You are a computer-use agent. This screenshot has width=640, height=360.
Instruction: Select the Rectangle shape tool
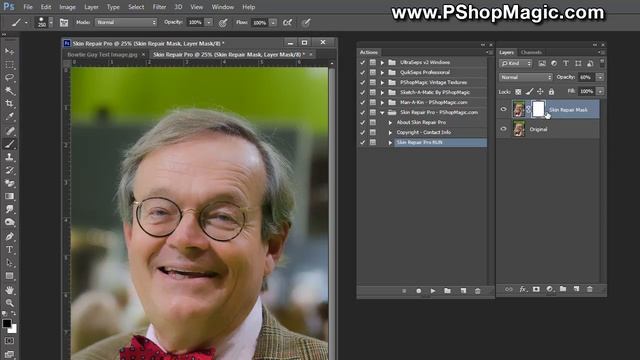(x=9, y=276)
